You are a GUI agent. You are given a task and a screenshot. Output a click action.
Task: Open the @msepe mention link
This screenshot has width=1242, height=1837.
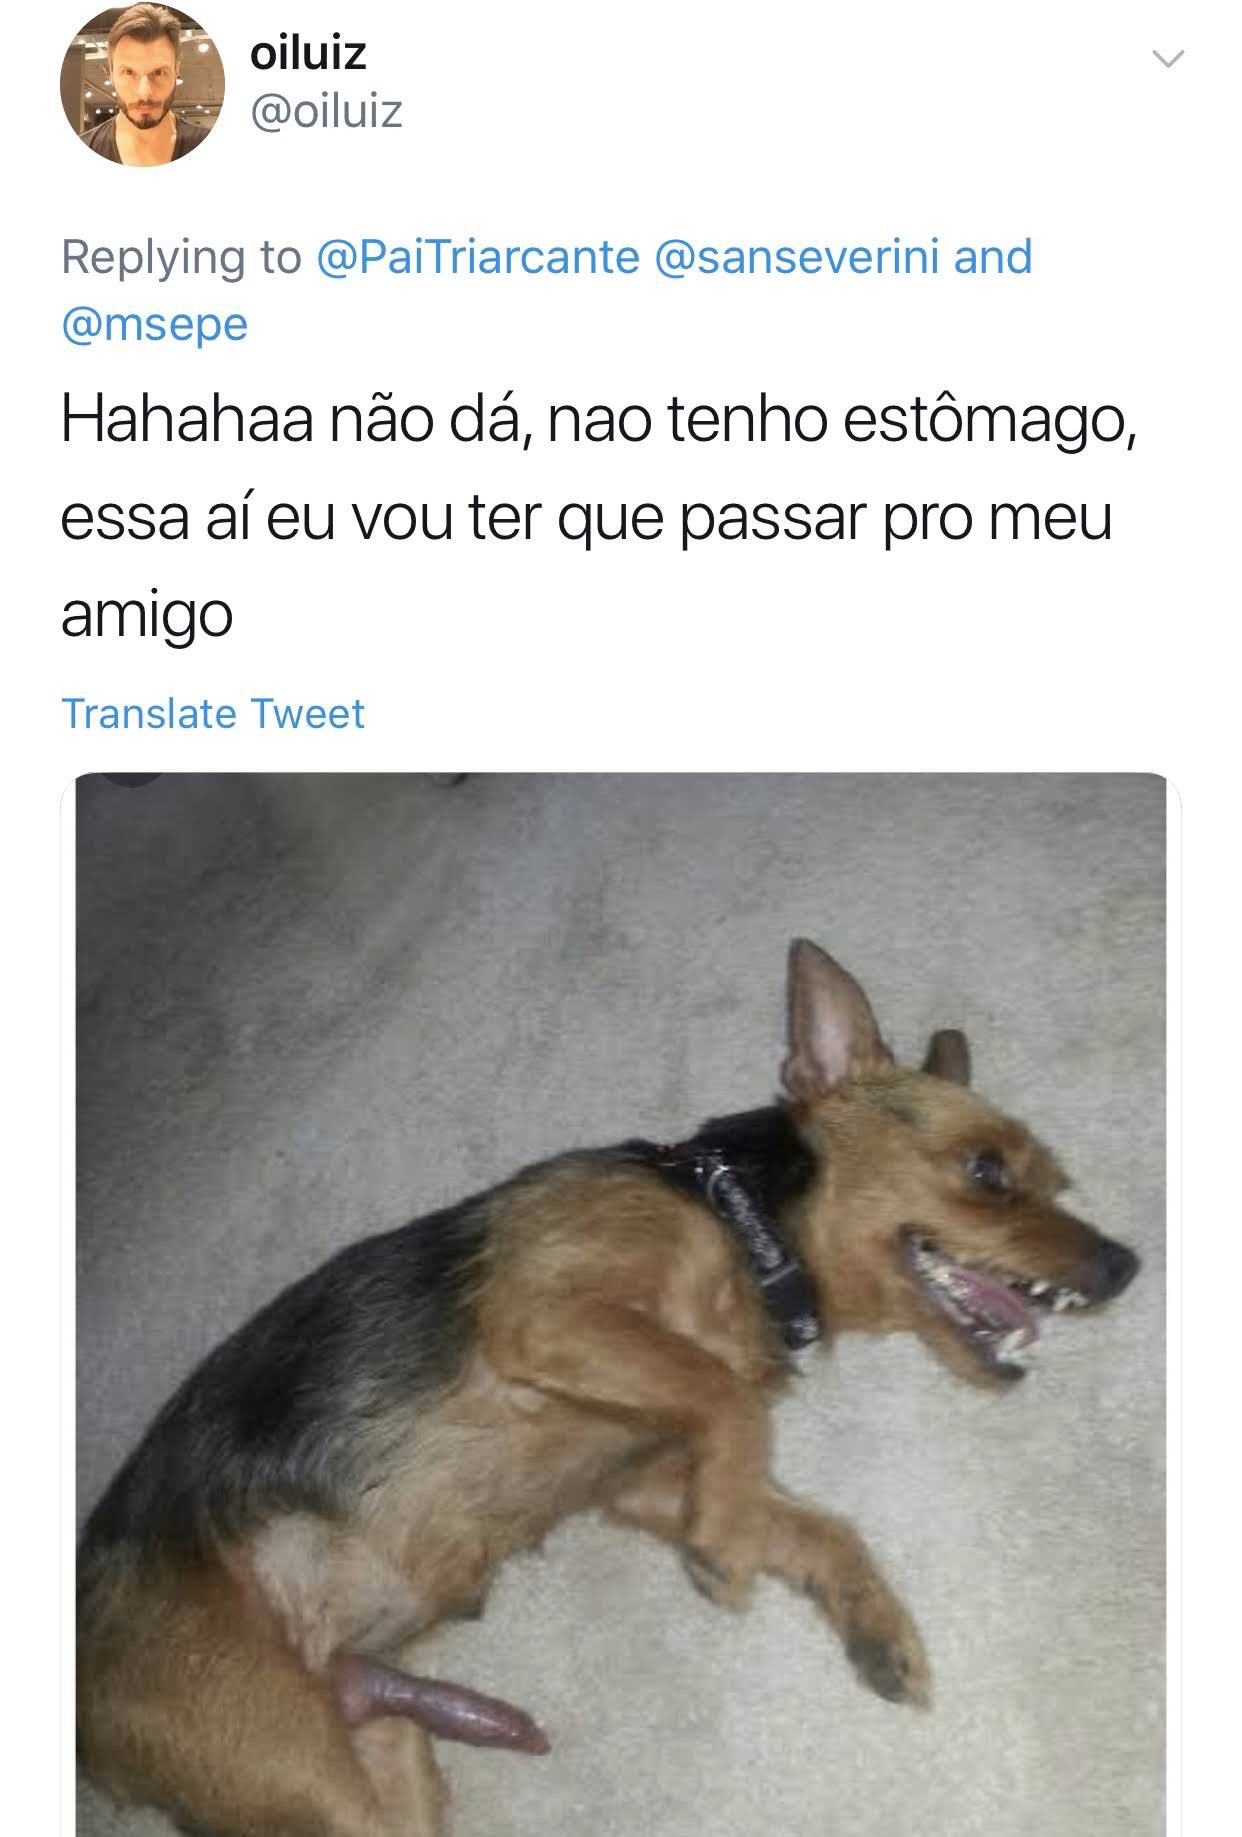pos(154,325)
